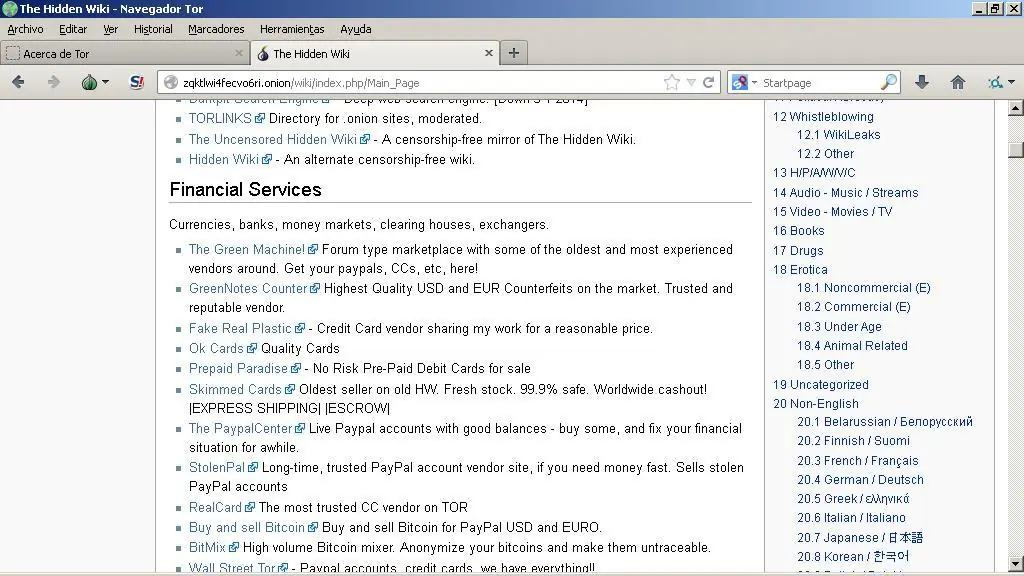The width and height of the screenshot is (1024, 576).
Task: Click the Back navigation arrow
Action: (18, 82)
